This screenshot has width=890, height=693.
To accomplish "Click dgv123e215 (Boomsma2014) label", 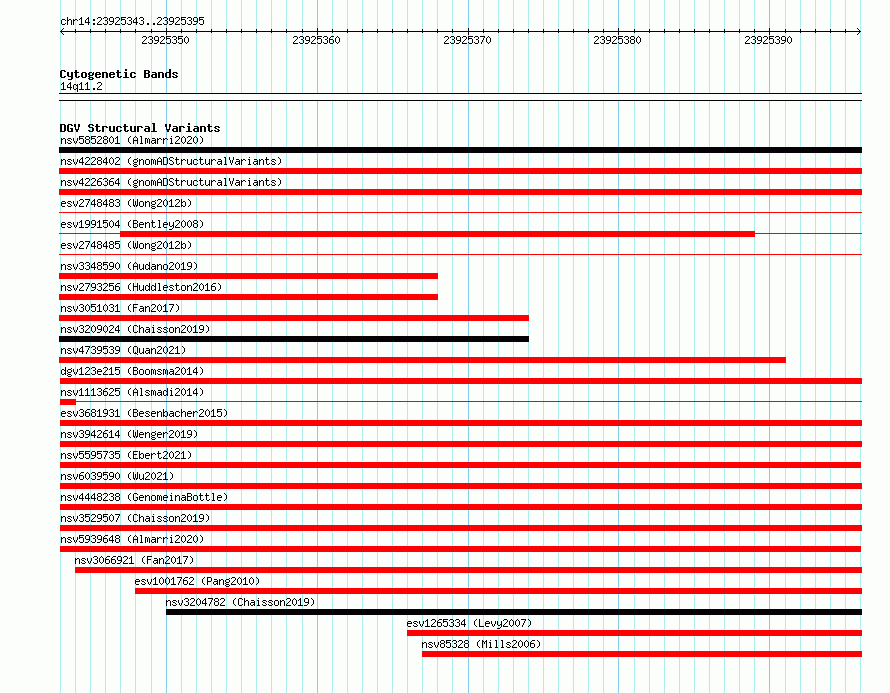I will pyautogui.click(x=132, y=371).
